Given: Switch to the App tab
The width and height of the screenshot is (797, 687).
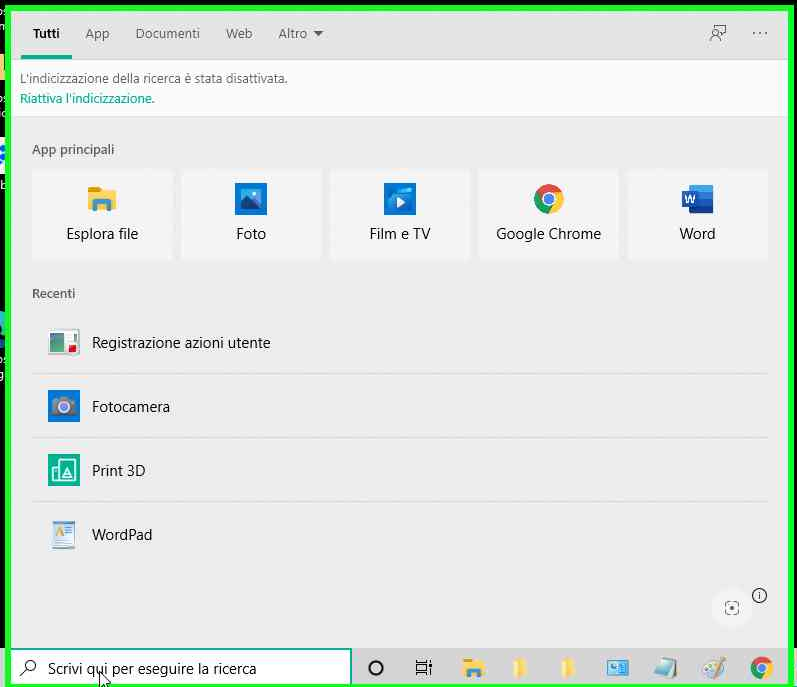Looking at the screenshot, I should coord(97,34).
